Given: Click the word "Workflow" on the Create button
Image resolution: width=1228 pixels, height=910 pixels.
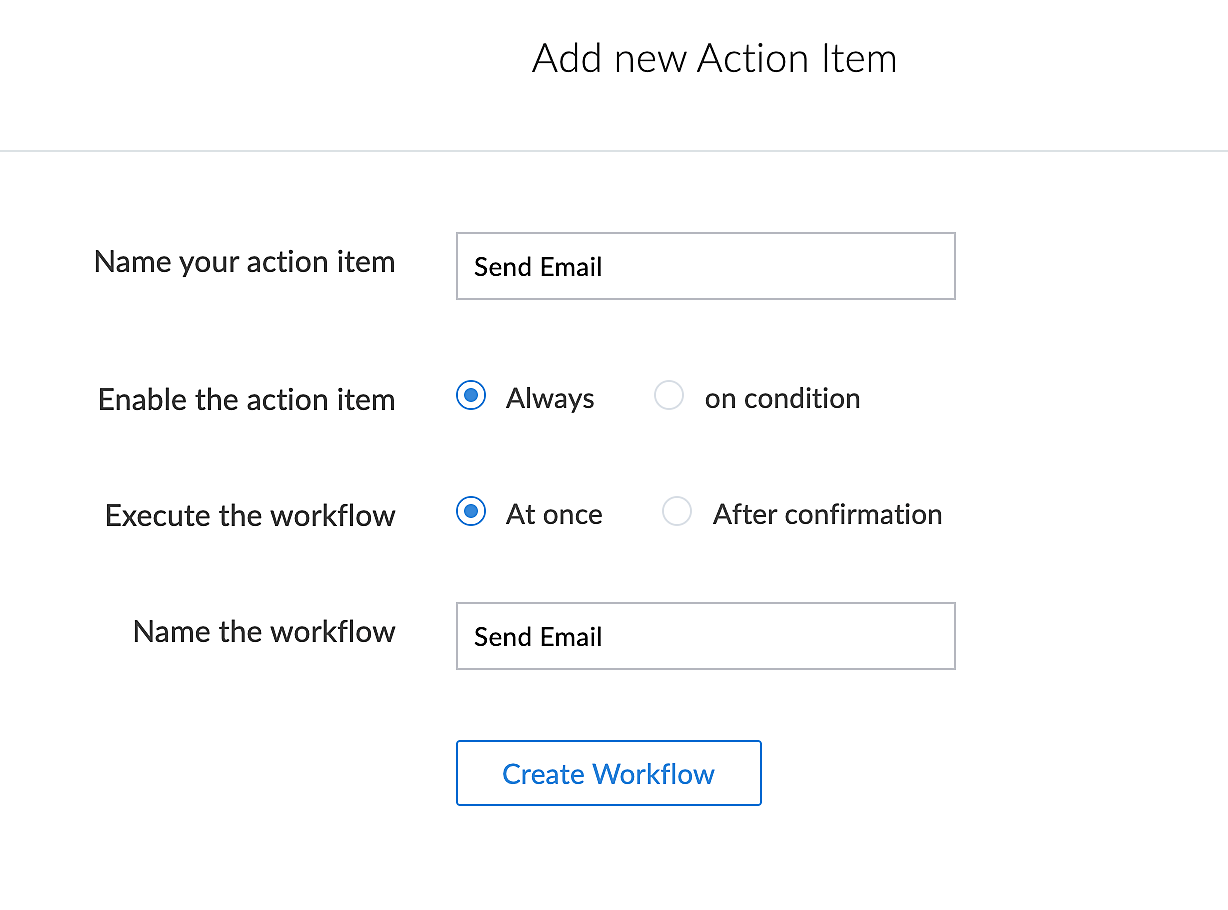Looking at the screenshot, I should pos(653,774).
